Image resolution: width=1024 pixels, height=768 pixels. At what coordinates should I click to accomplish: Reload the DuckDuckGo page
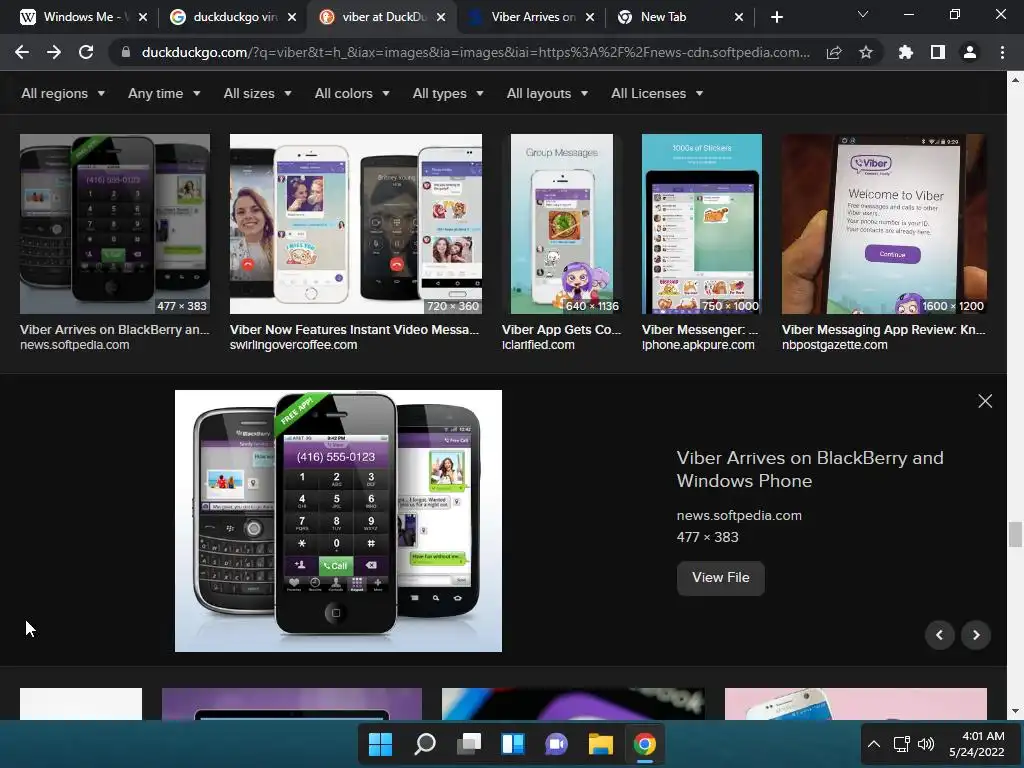tap(86, 52)
